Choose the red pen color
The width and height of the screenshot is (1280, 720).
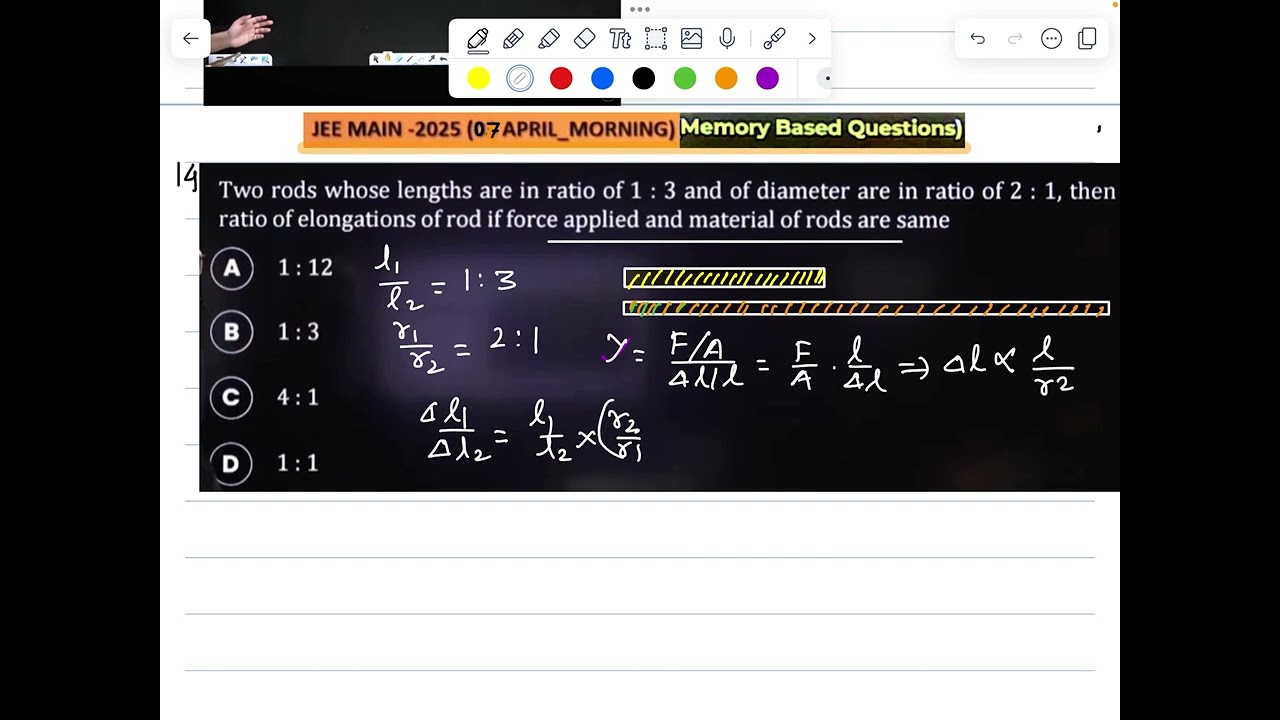[561, 78]
